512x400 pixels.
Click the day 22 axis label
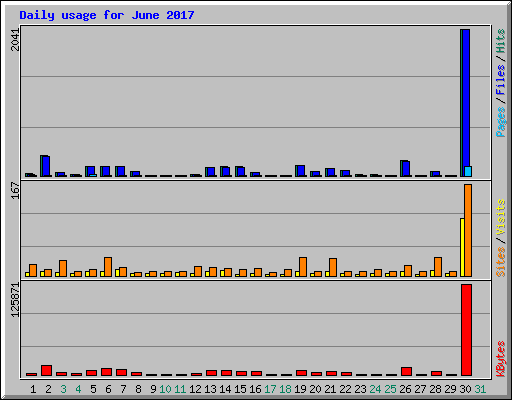345,389
